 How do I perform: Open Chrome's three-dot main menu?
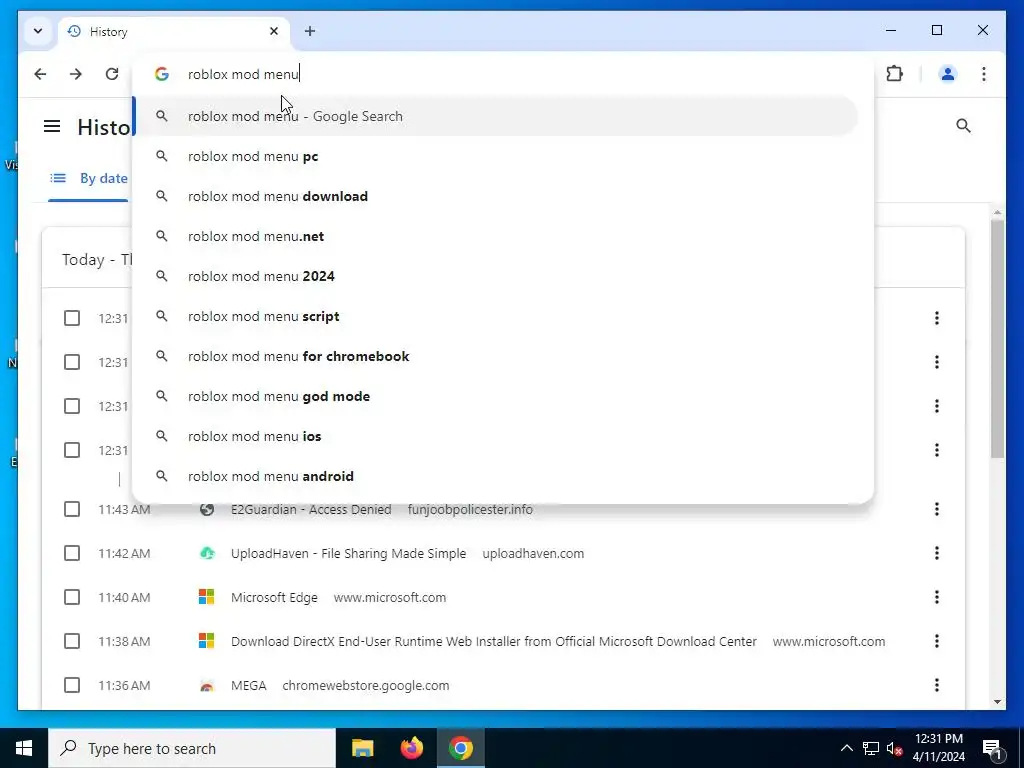click(x=984, y=74)
